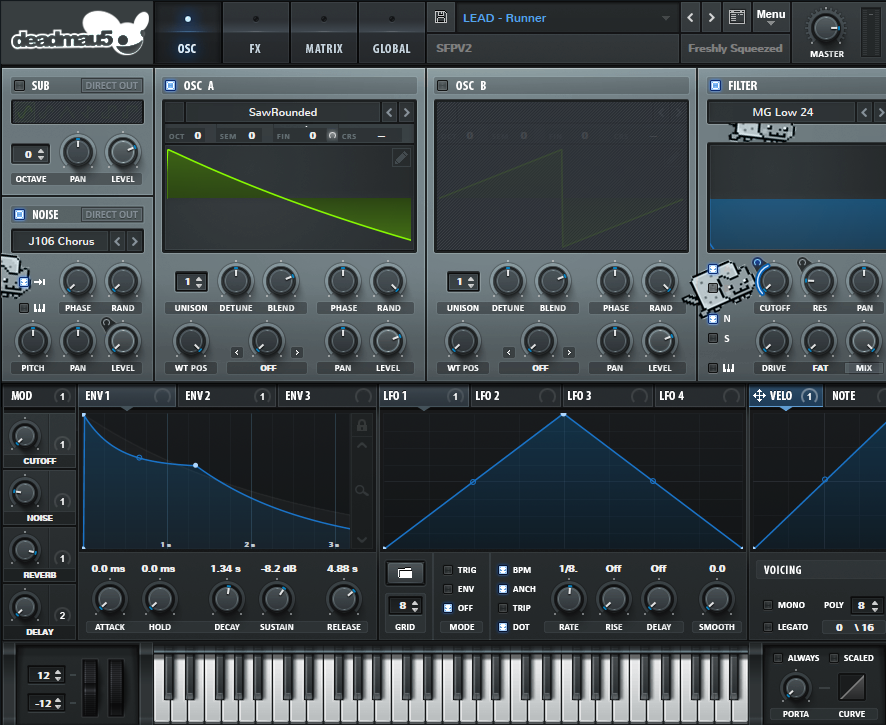Click the OSC A warp mode OFF label
The image size is (886, 725).
click(267, 368)
